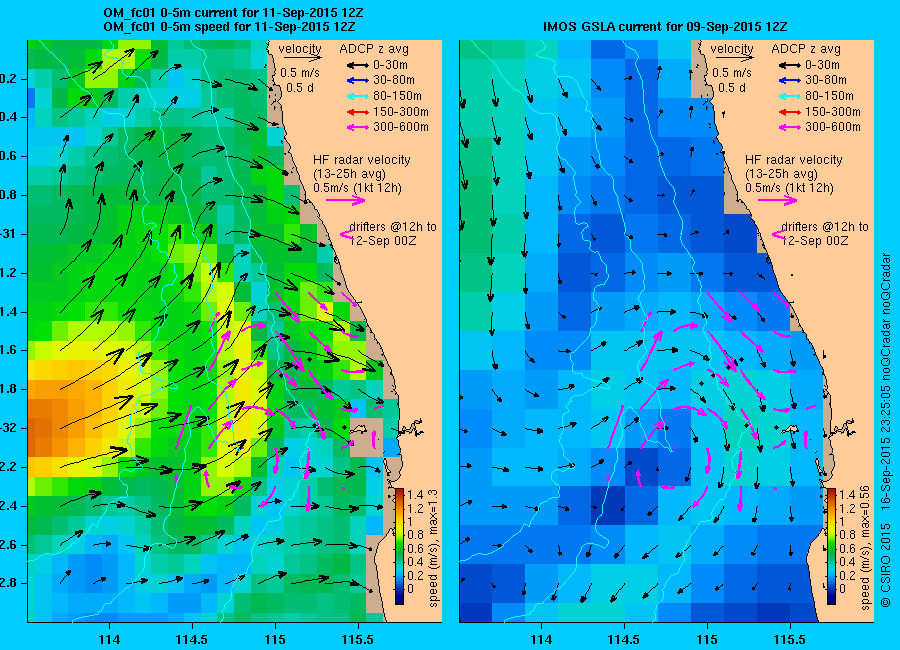Click the velocity scale arrow in OM_fc01 panel

tap(302, 58)
